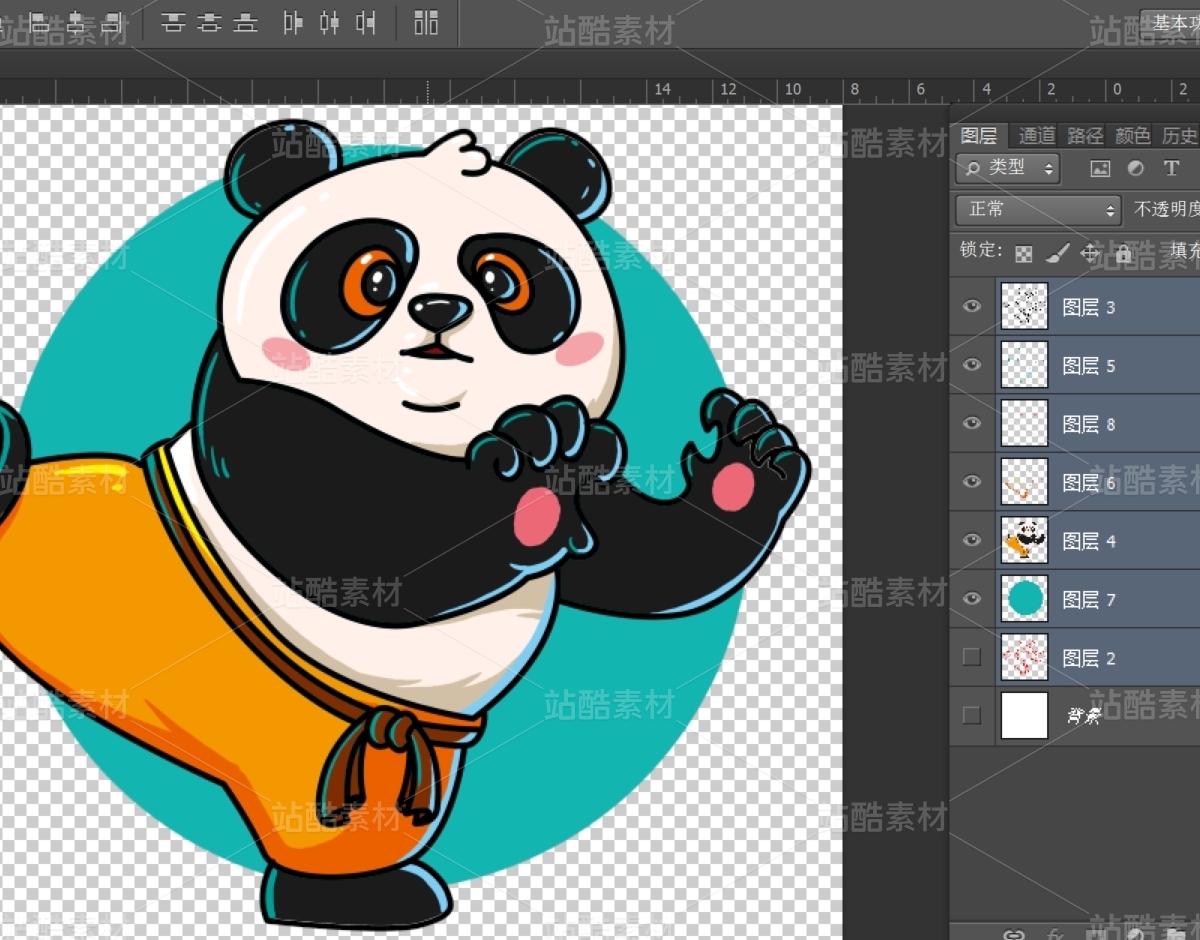Image resolution: width=1200 pixels, height=940 pixels.
Task: Select layer name 图层 7
Action: click(1089, 599)
